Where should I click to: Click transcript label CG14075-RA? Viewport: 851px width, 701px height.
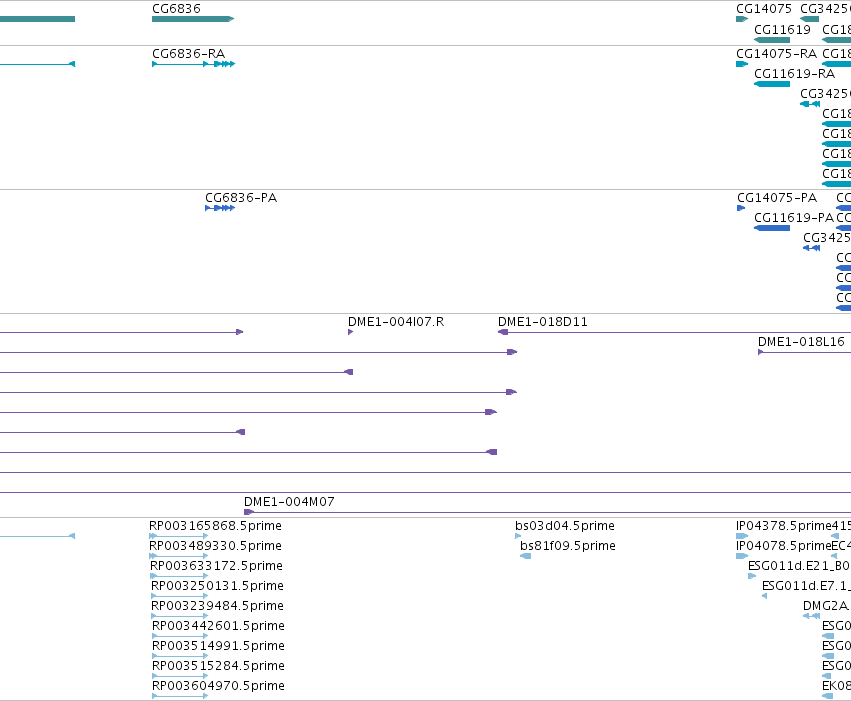(x=776, y=54)
